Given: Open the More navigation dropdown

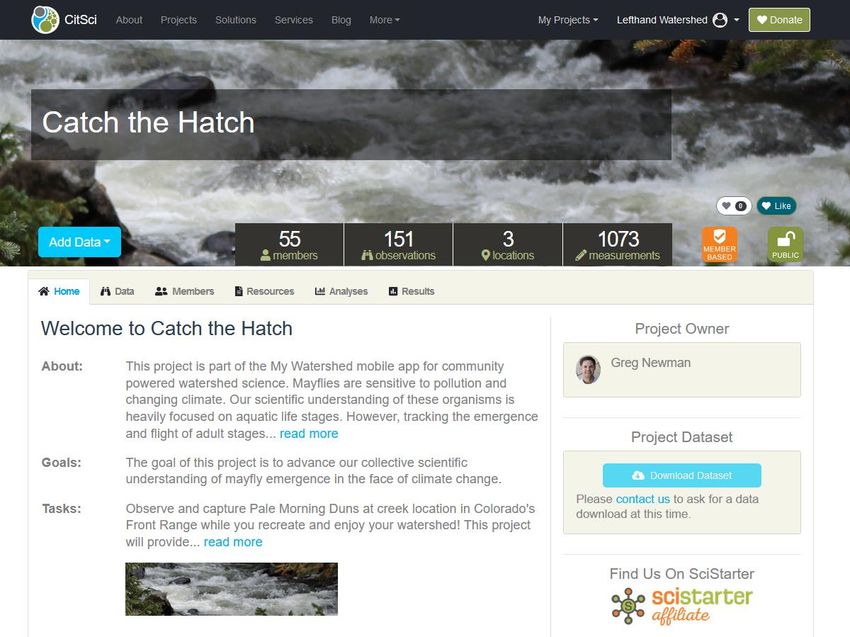Looking at the screenshot, I should click(x=384, y=20).
